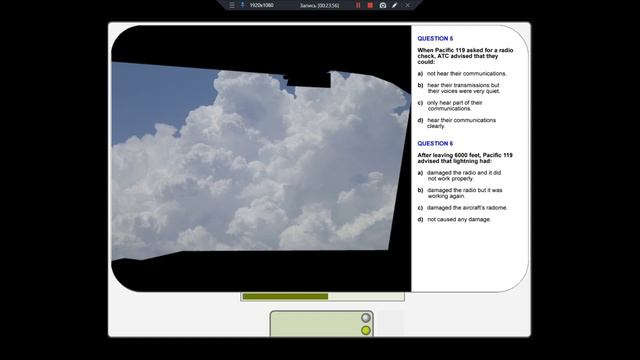The width and height of the screenshot is (640, 360).
Task: Click the 1920x1080 resolution label
Action: (261, 5)
